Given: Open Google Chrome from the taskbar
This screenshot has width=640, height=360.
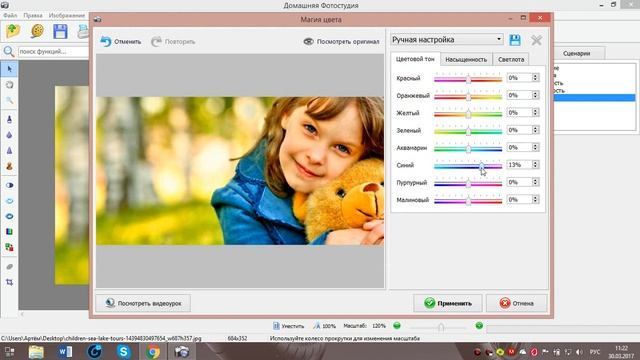Looking at the screenshot, I should tap(153, 351).
